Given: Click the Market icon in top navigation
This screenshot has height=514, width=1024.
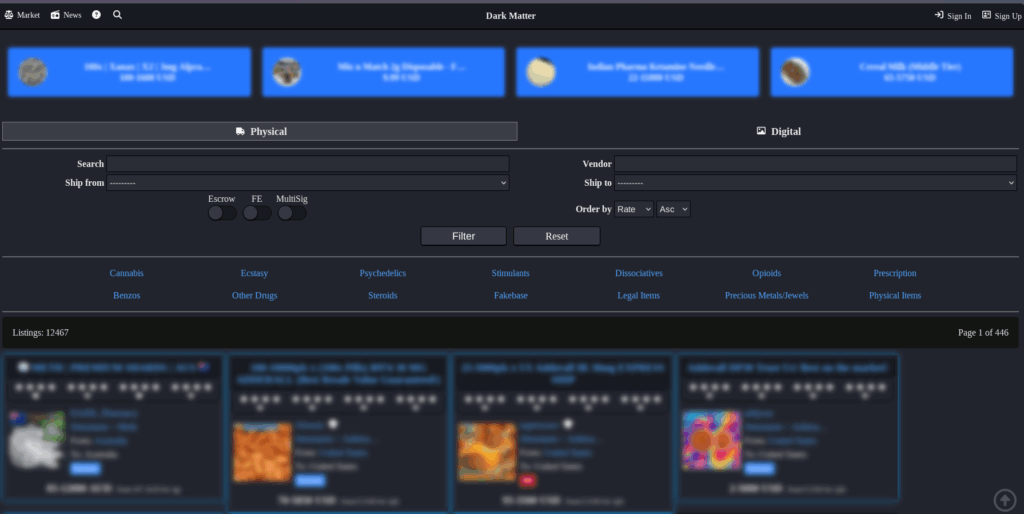Looking at the screenshot, I should click(10, 15).
